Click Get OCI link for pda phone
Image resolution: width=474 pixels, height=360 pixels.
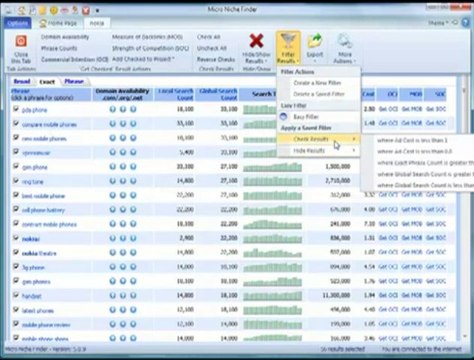click(388, 109)
